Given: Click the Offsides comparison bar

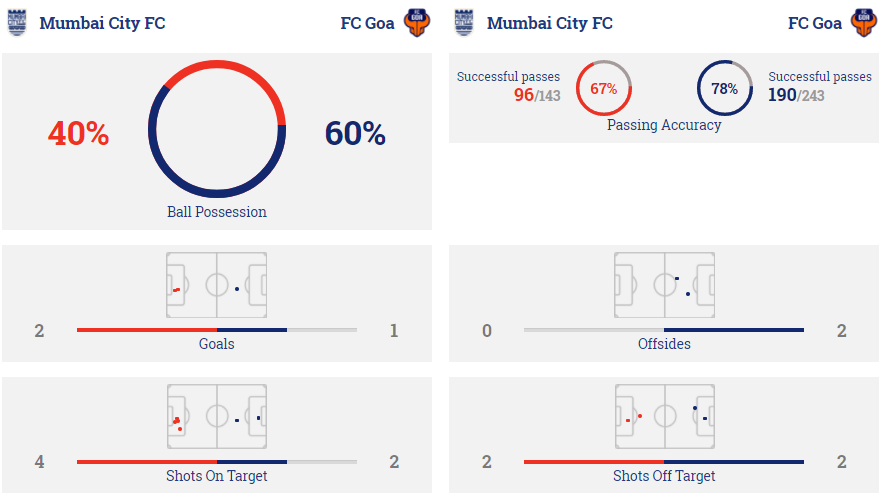Looking at the screenshot, I should click(x=664, y=330).
